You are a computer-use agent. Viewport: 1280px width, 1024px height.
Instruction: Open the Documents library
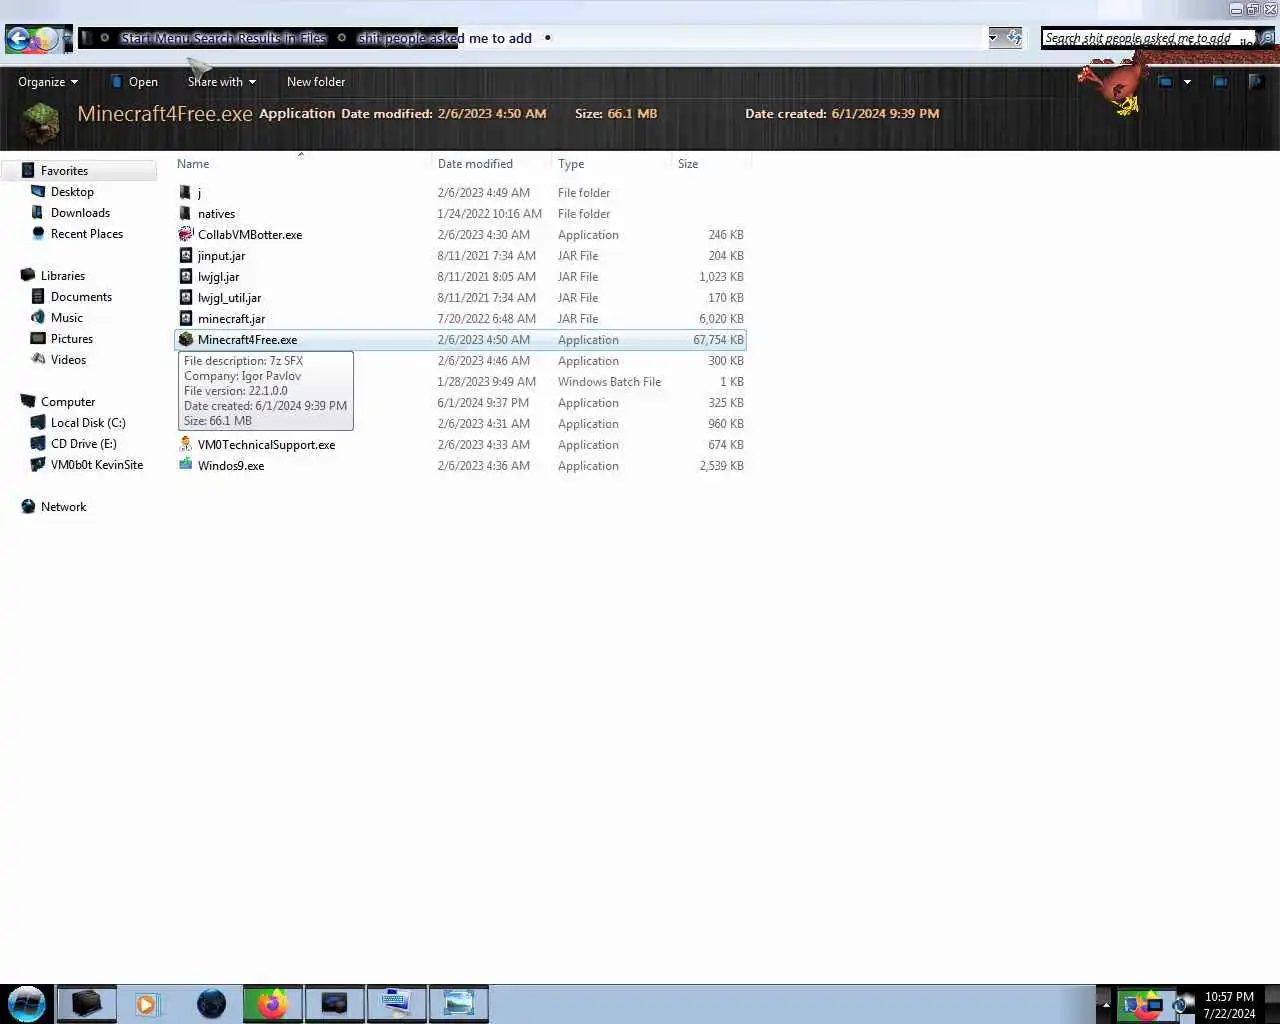click(81, 297)
